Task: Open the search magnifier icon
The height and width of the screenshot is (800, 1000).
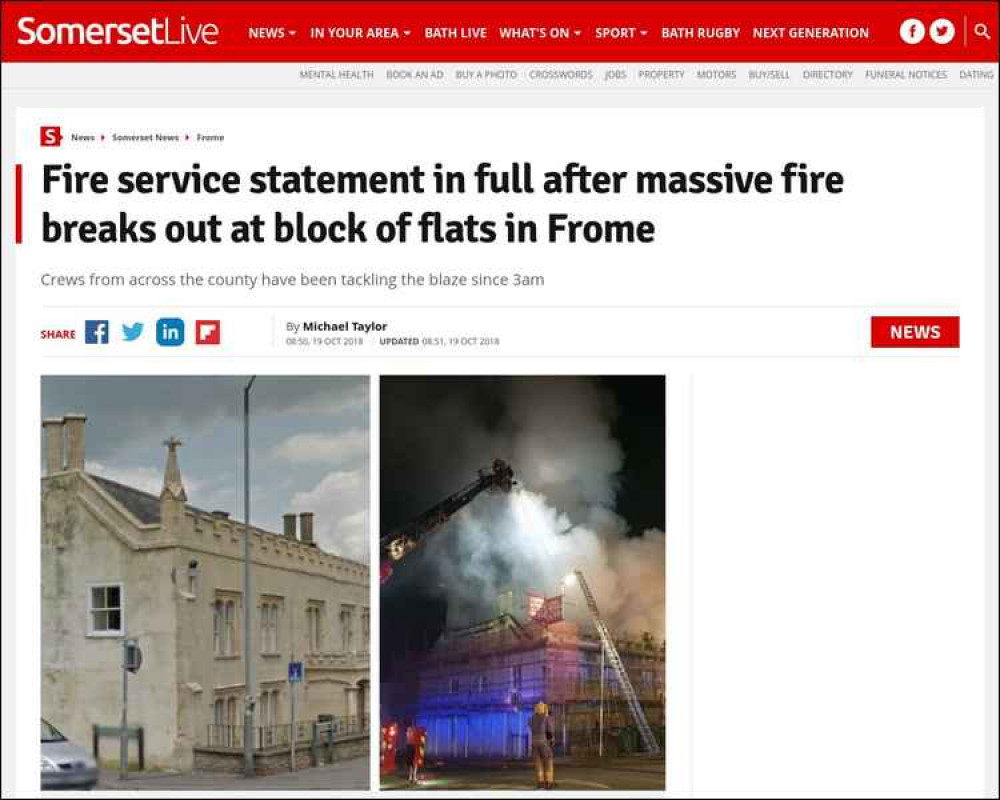Action: (x=982, y=31)
